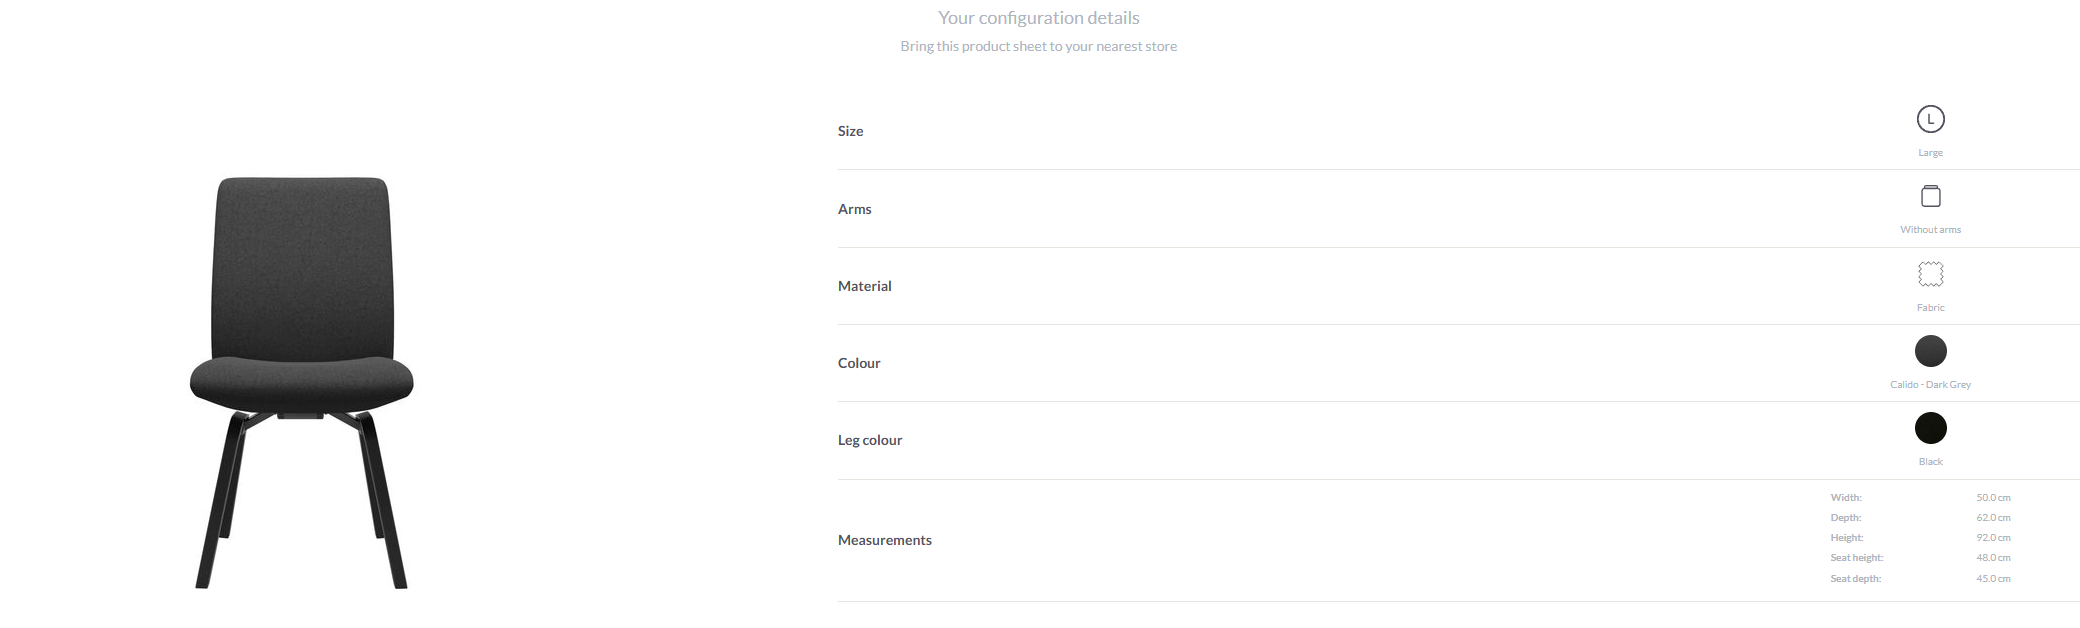Click the Large size circle icon
The height and width of the screenshot is (628, 2080).
(x=1930, y=119)
